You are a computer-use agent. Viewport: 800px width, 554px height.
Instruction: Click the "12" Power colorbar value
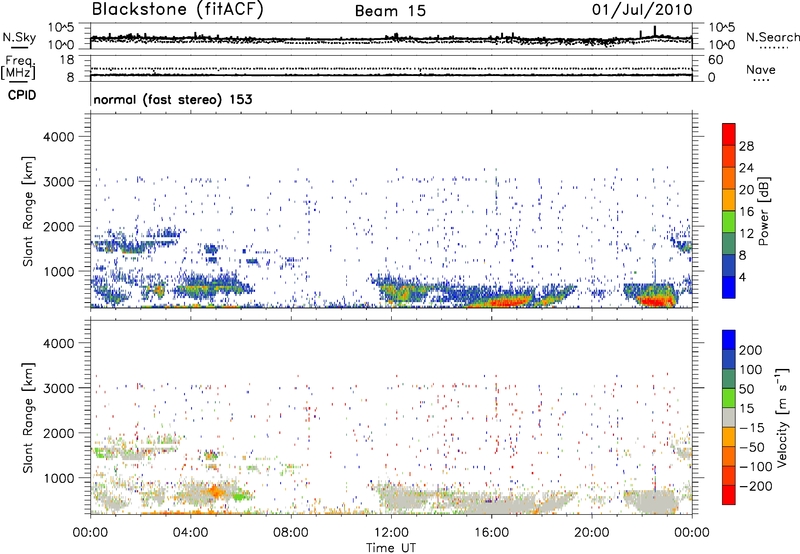[746, 234]
